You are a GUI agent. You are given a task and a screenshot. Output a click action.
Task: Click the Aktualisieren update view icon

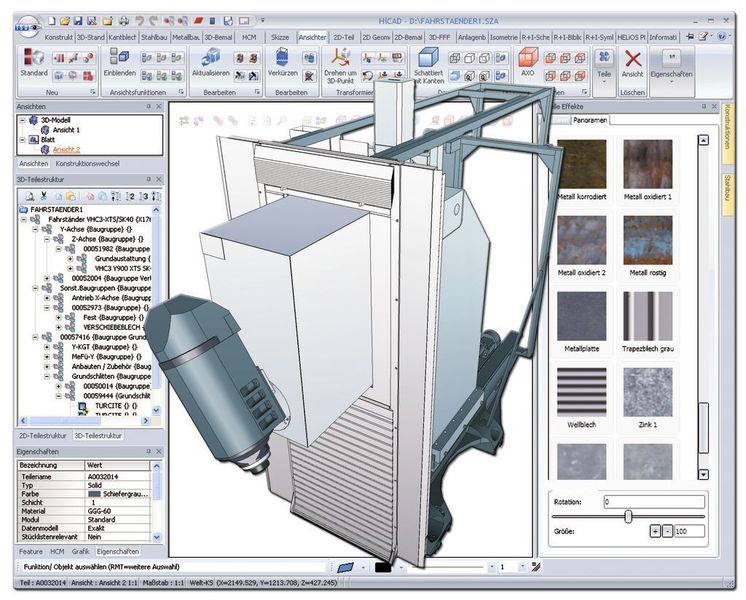coord(211,58)
